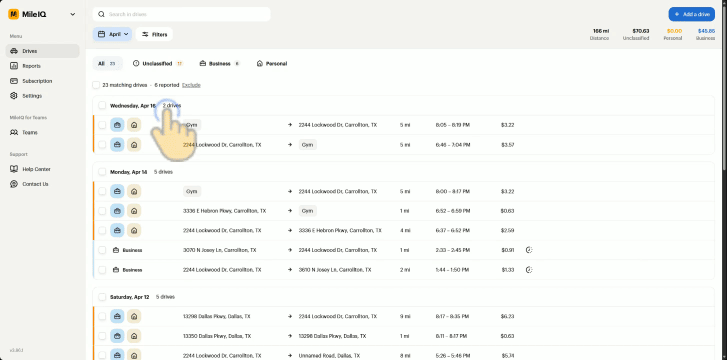The image size is (727, 360).
Task: Click home icon on 6:37 – 6:52 PM drive
Action: click(x=134, y=230)
